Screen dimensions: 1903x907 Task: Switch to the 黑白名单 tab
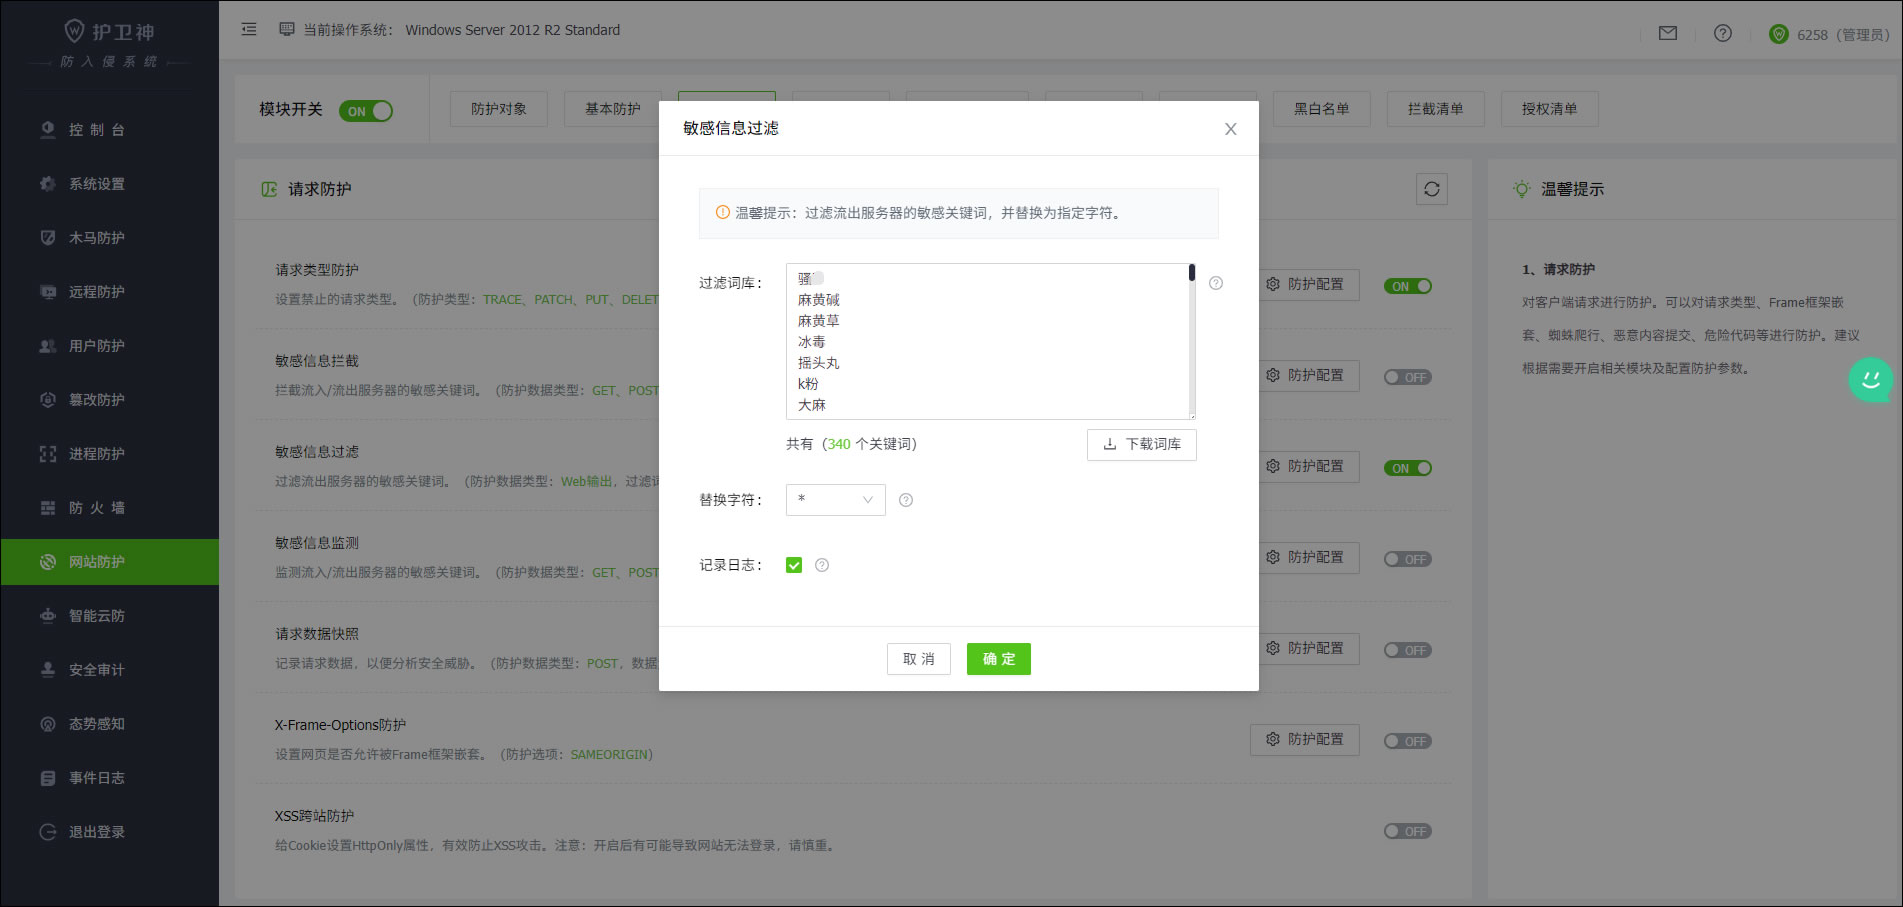coord(1321,109)
